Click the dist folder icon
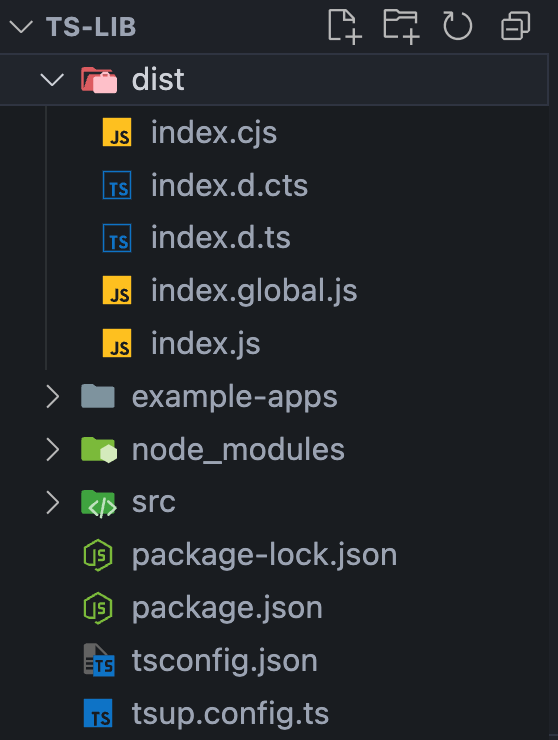Image resolution: width=558 pixels, height=740 pixels. 99,80
